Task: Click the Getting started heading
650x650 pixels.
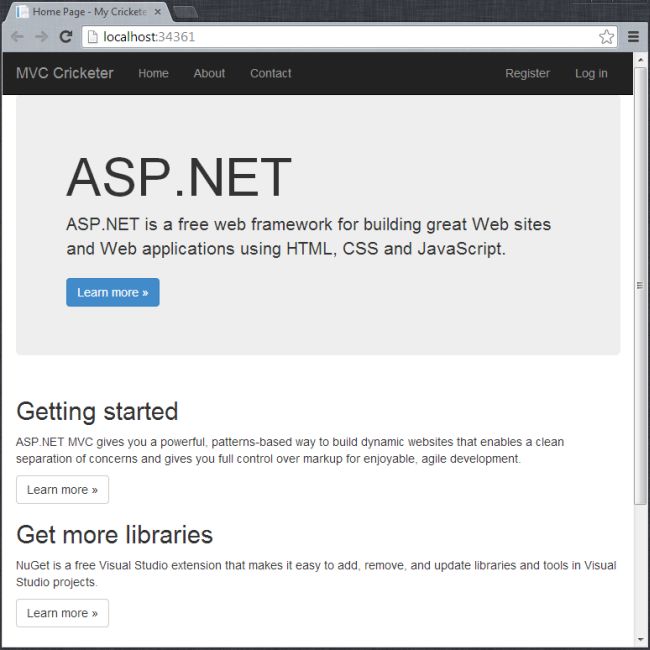Action: 97,412
